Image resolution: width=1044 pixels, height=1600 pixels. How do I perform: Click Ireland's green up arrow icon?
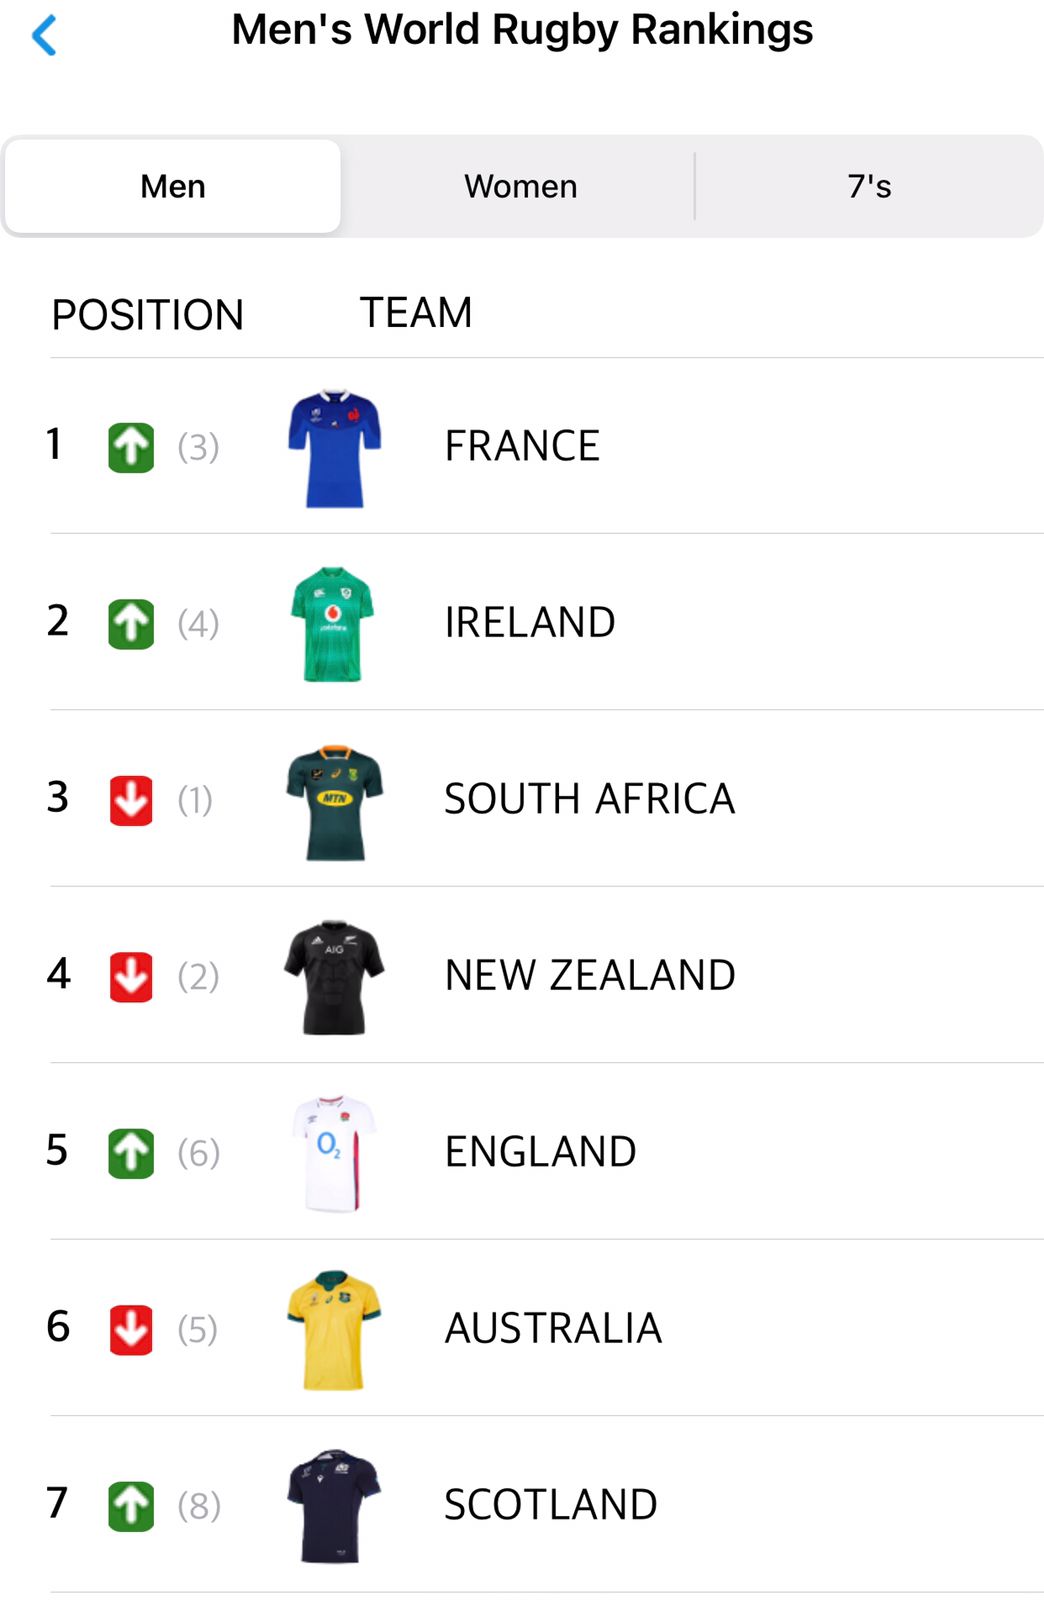131,623
